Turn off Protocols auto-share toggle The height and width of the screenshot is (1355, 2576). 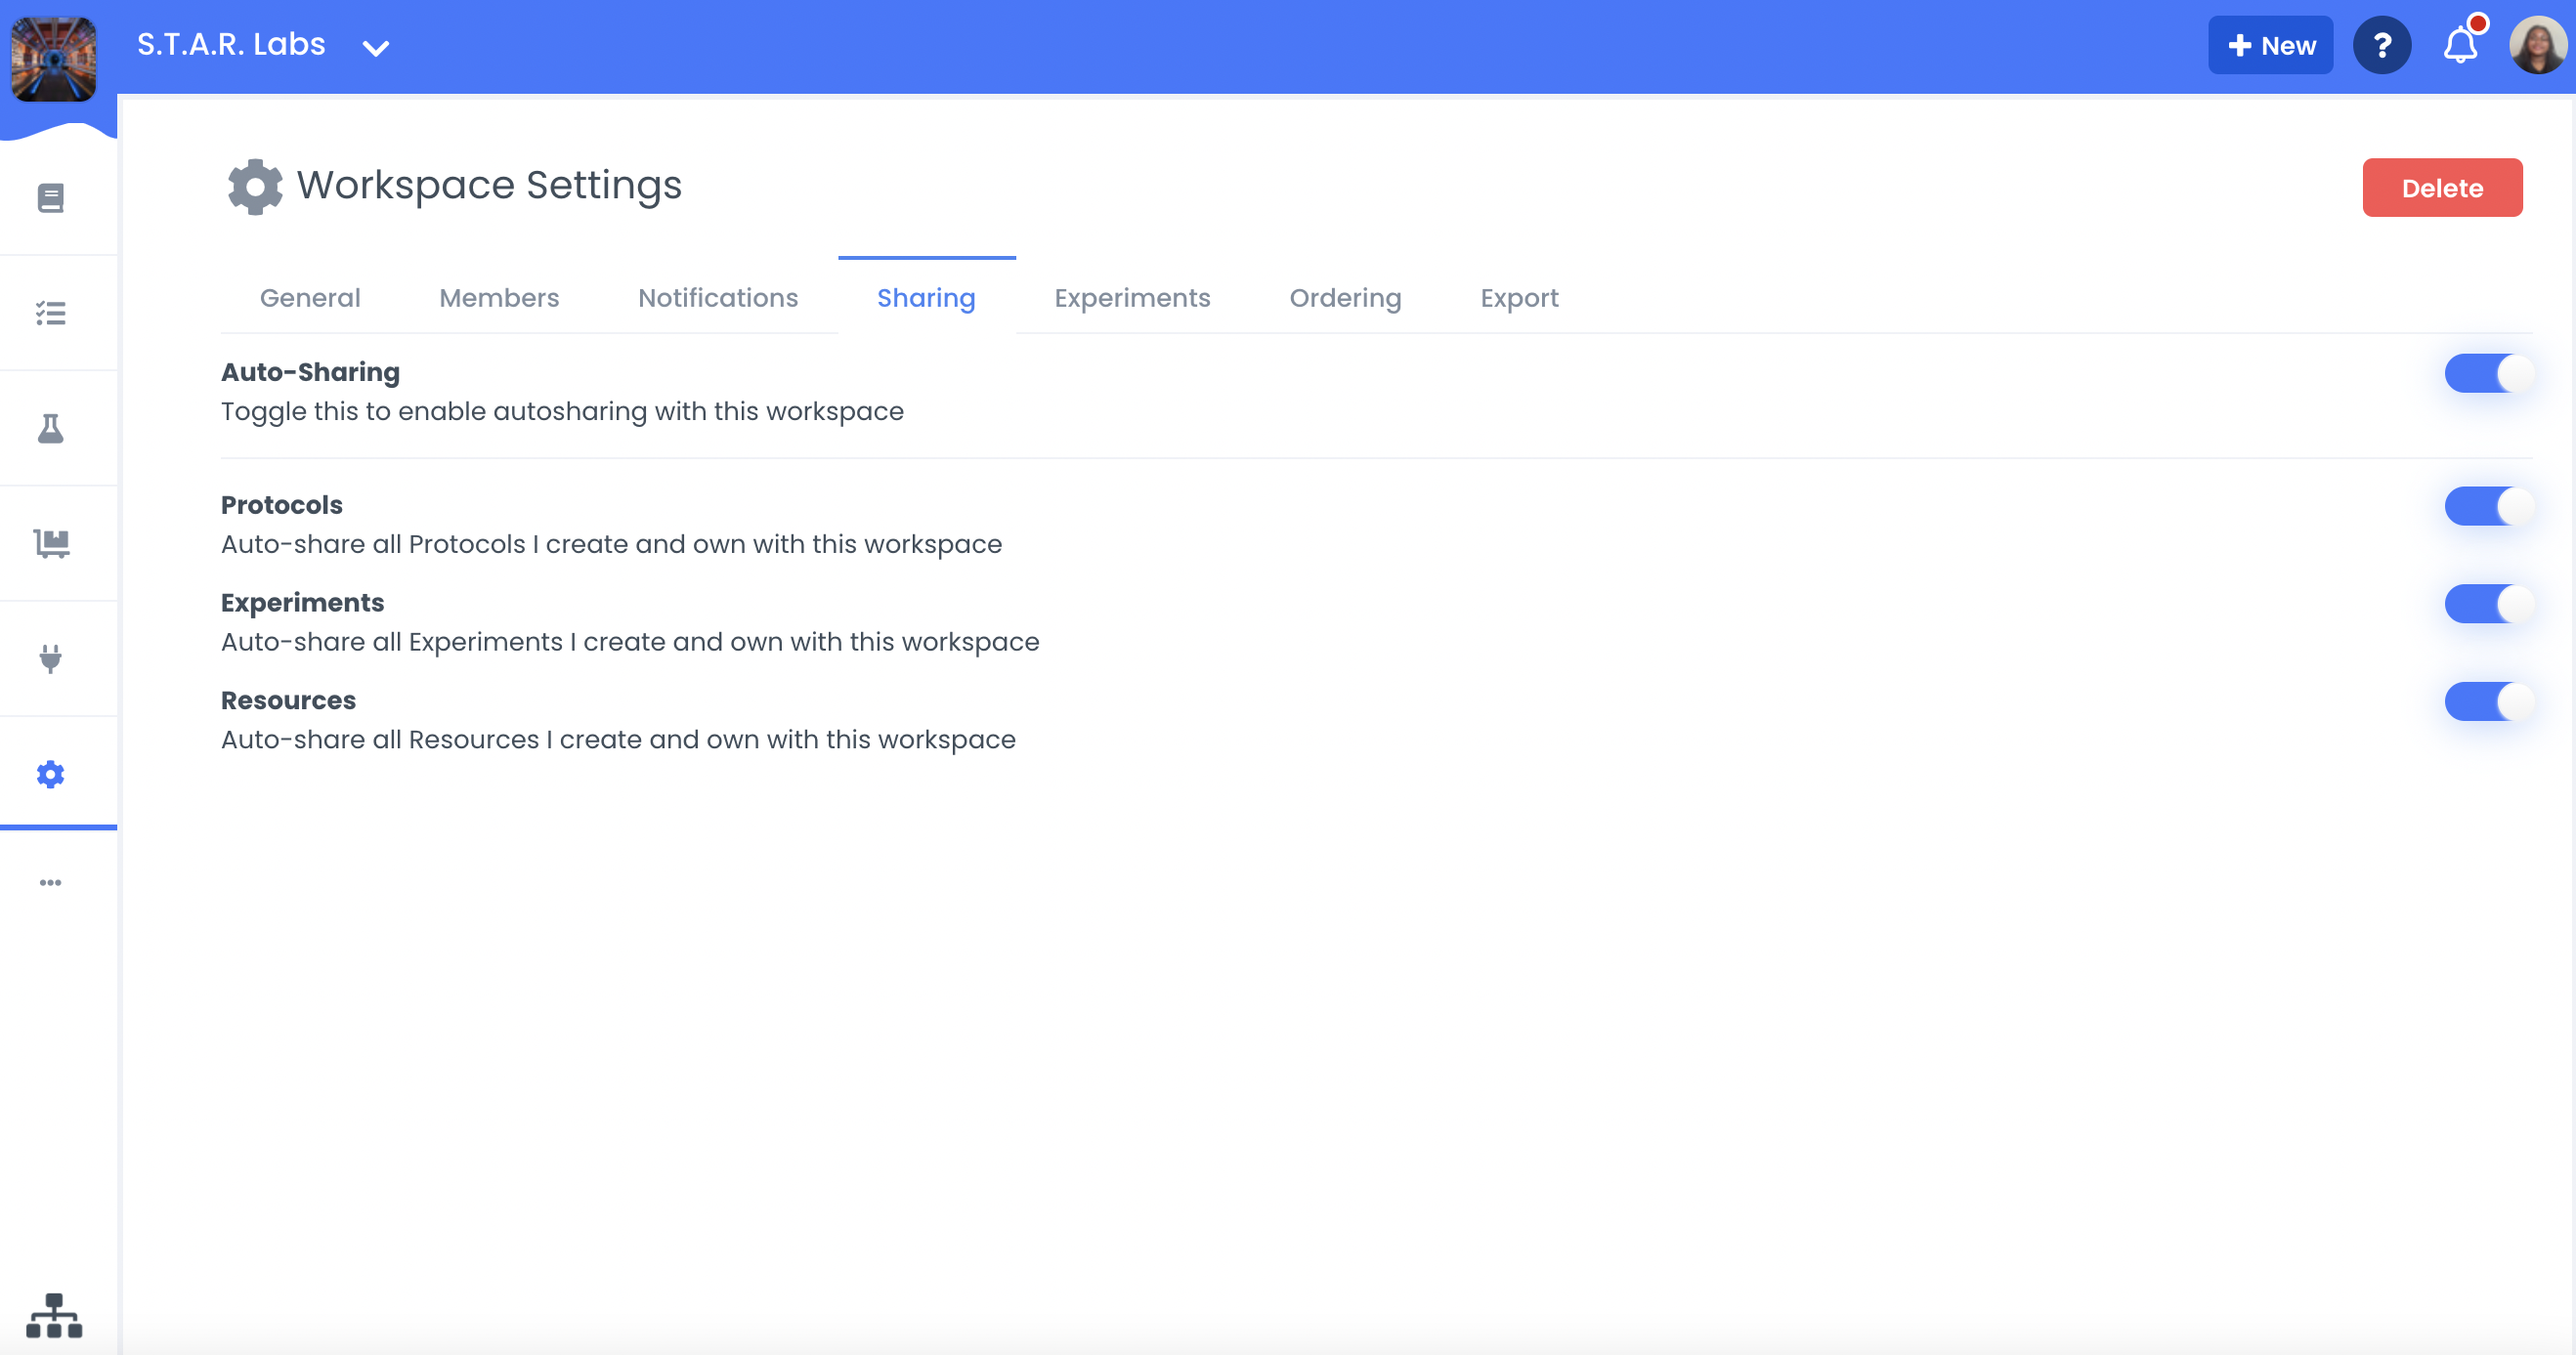[x=2488, y=506]
